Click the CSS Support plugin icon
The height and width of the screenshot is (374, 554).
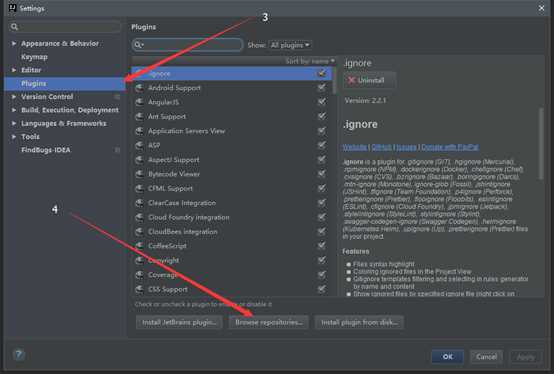pyautogui.click(x=140, y=289)
